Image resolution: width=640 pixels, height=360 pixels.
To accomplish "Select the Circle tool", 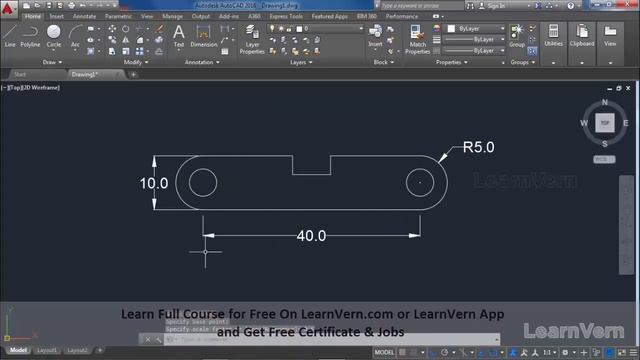I will click(x=53, y=36).
